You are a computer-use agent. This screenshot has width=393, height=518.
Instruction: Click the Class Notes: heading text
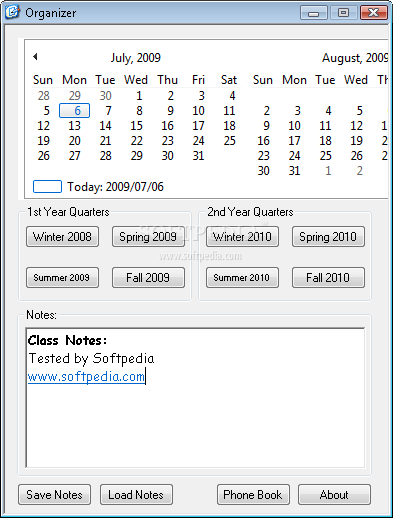click(x=67, y=341)
